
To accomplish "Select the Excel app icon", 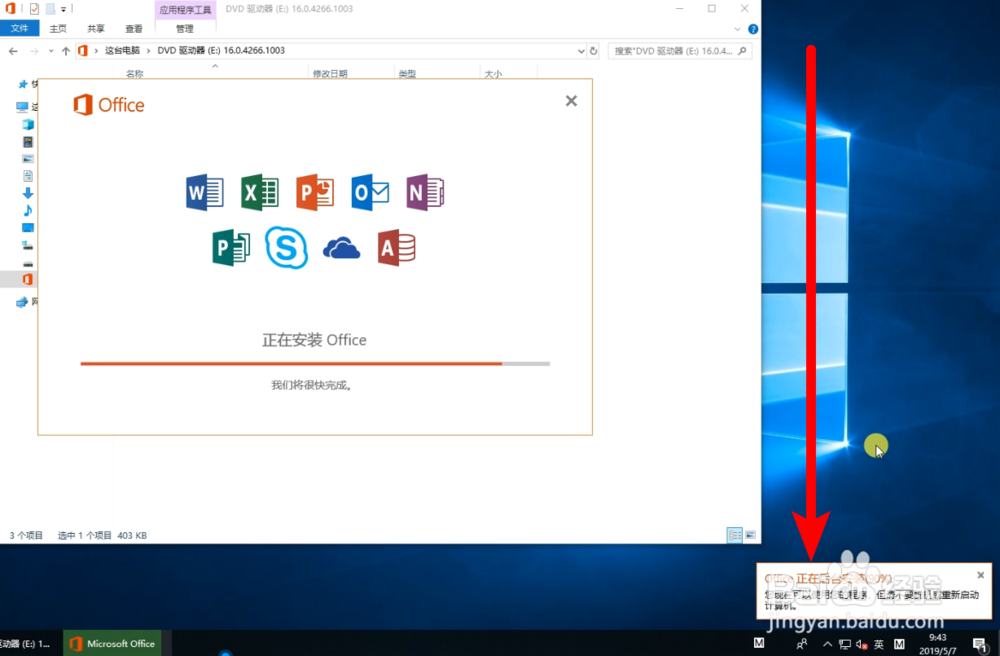I will 259,192.
